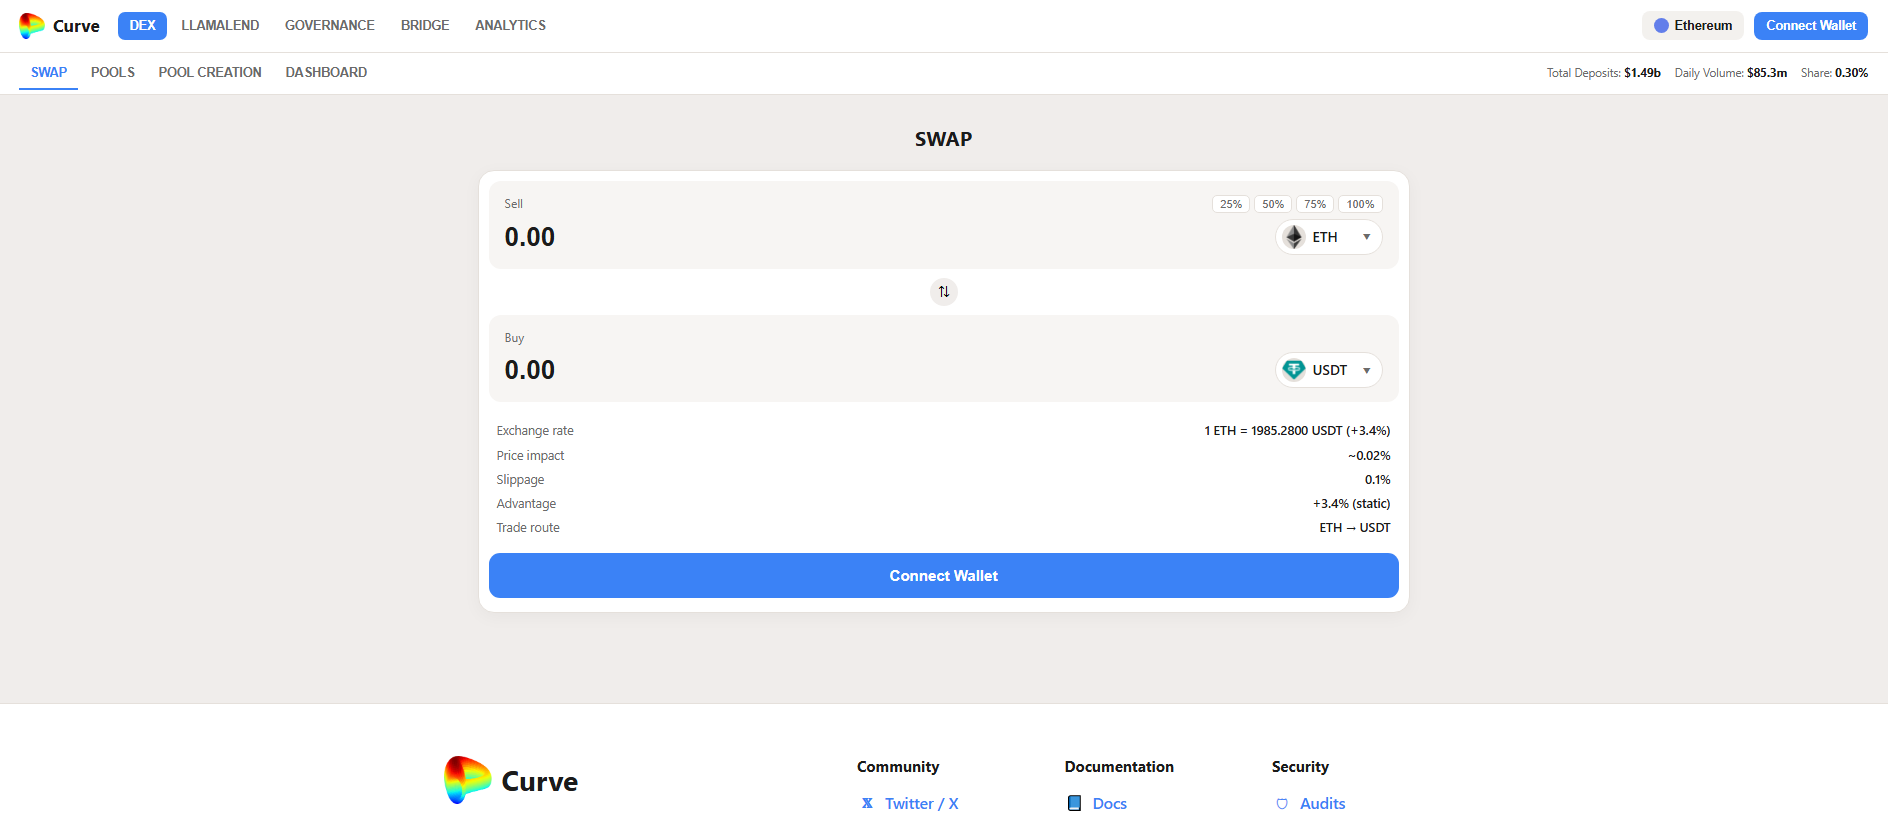Screen dimensions: 1888x818
Task: Click the Total Deposits $1.49b stat
Action: click(x=1603, y=73)
